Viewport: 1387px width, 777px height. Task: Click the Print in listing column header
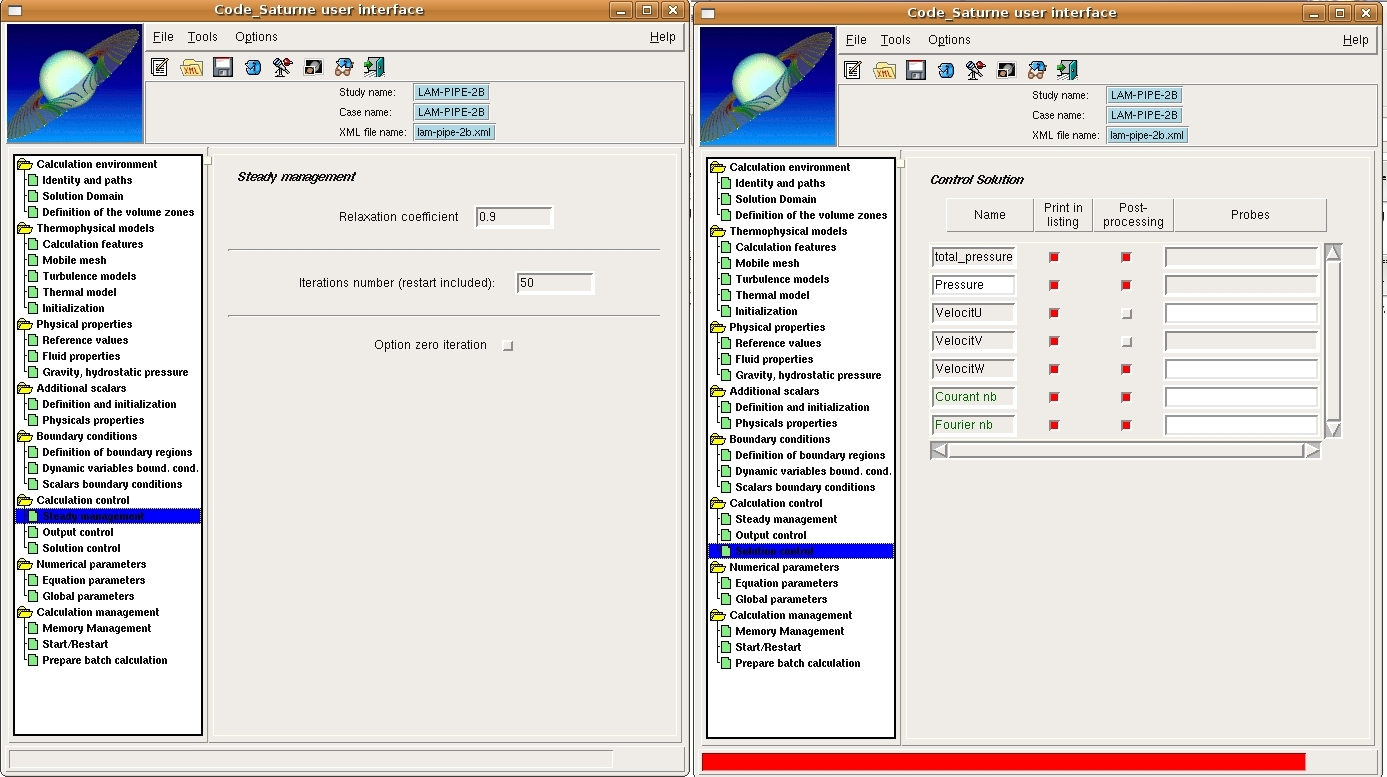coord(1063,215)
